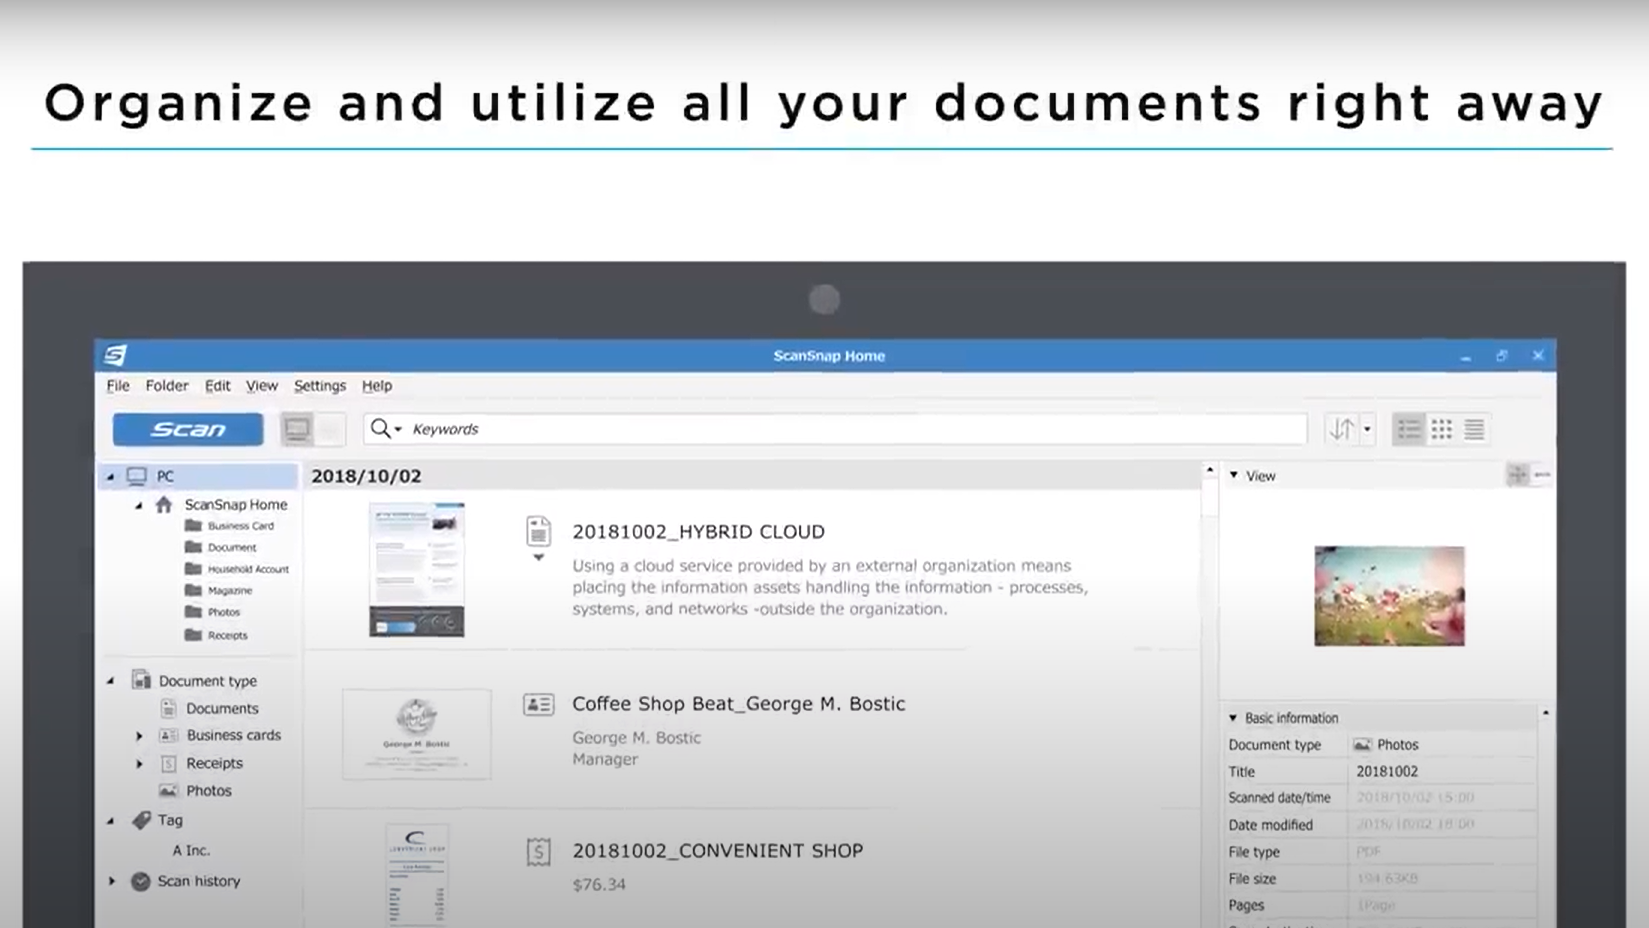Click the Document type icon
This screenshot has height=928, width=1649.
coord(141,680)
